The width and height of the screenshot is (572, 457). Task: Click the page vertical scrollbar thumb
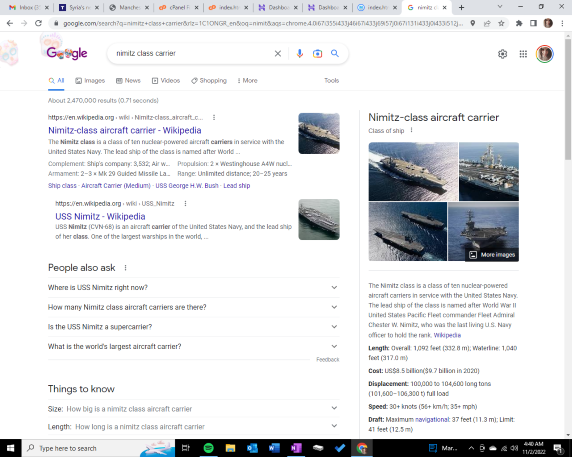coord(568,99)
